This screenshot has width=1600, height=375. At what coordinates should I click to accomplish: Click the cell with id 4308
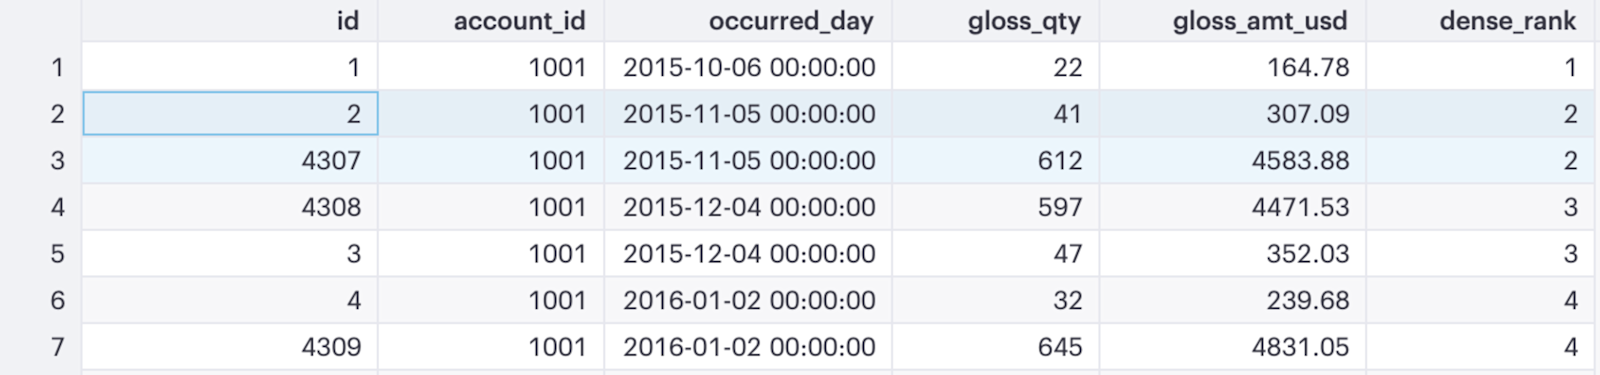(230, 207)
